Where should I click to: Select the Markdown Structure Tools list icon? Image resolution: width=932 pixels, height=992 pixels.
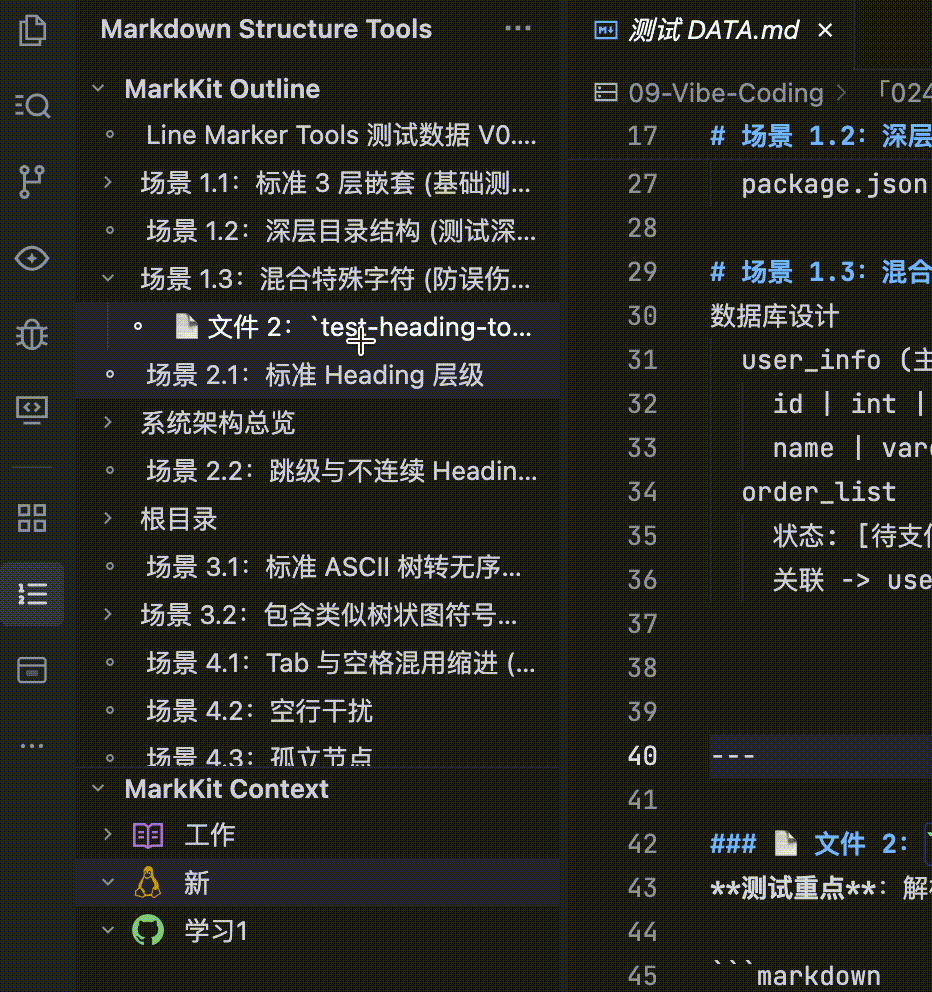pyautogui.click(x=32, y=593)
